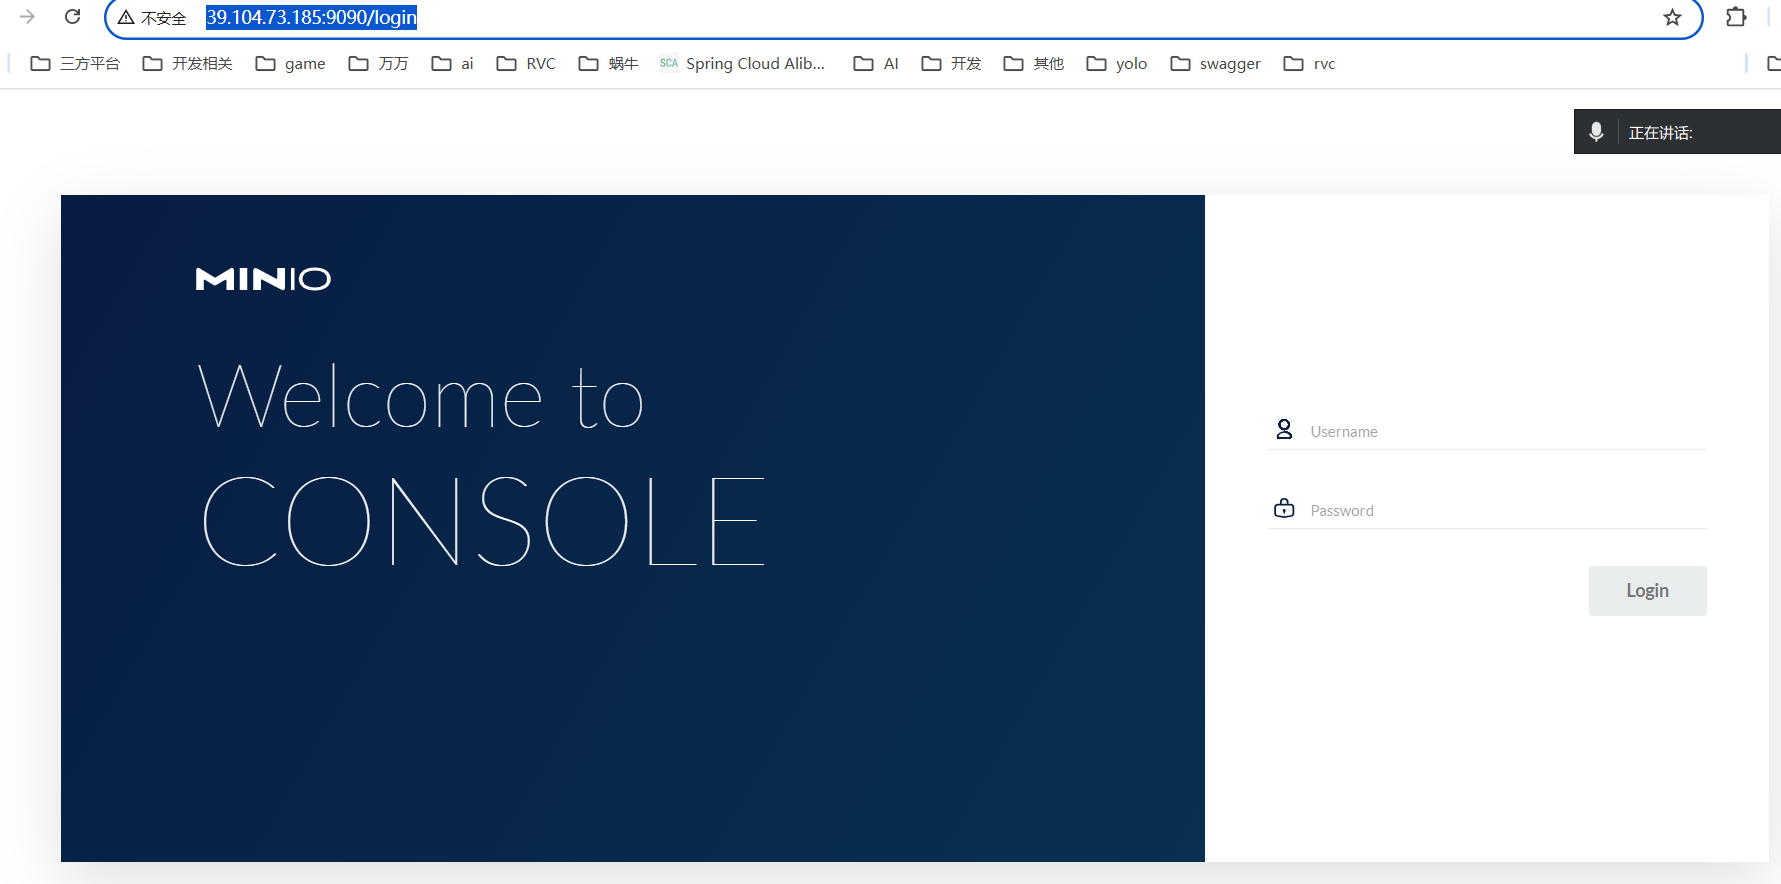Open the 蜗牛 bookmark folder
Viewport: 1781px width, 884px height.
point(608,64)
